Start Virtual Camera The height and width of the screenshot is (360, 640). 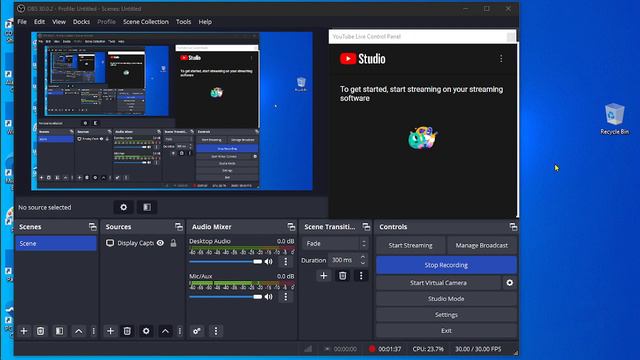click(x=438, y=282)
